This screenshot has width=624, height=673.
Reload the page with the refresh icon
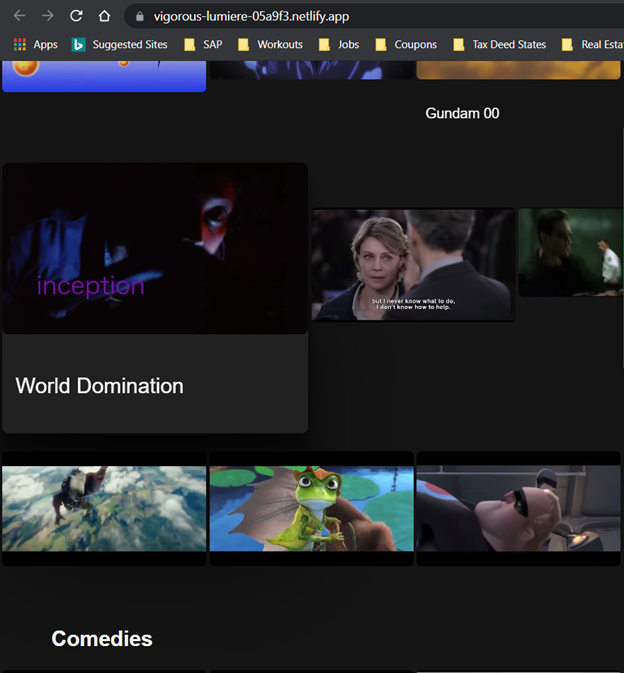point(76,16)
